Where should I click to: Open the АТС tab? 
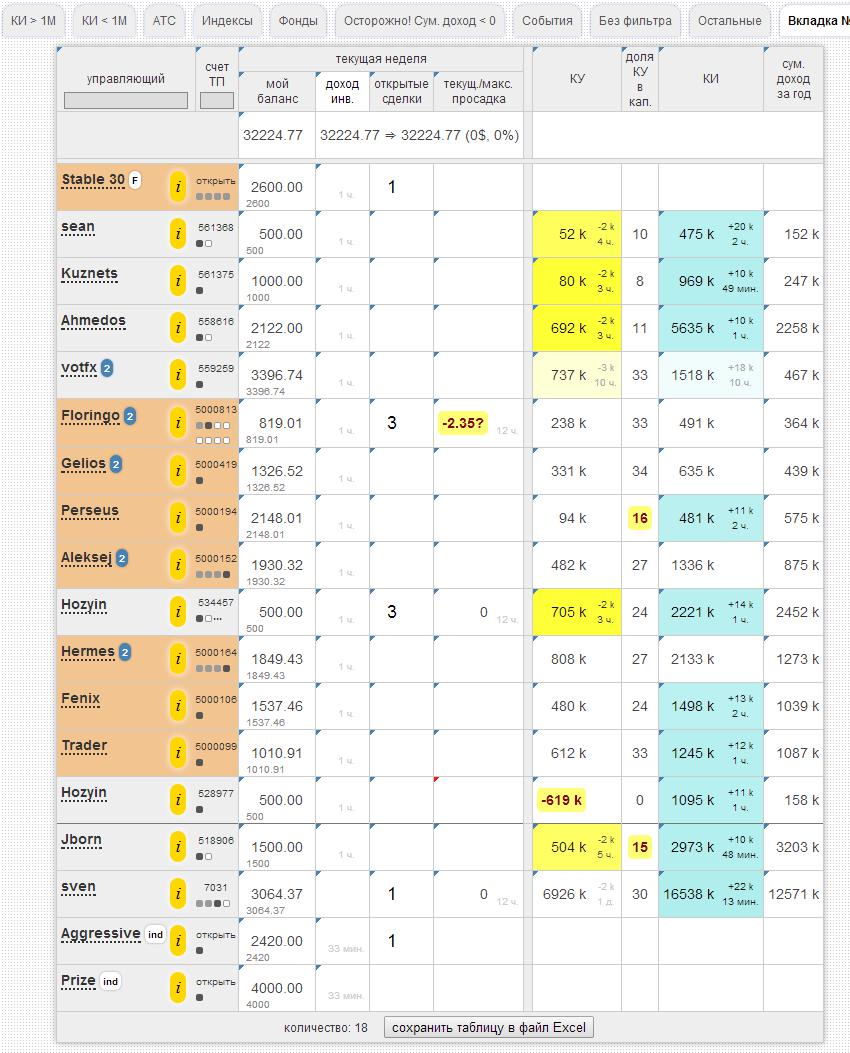pos(164,21)
